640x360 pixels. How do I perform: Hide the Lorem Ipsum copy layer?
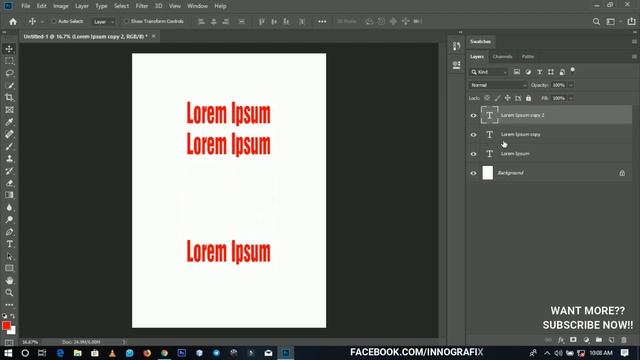(x=473, y=135)
